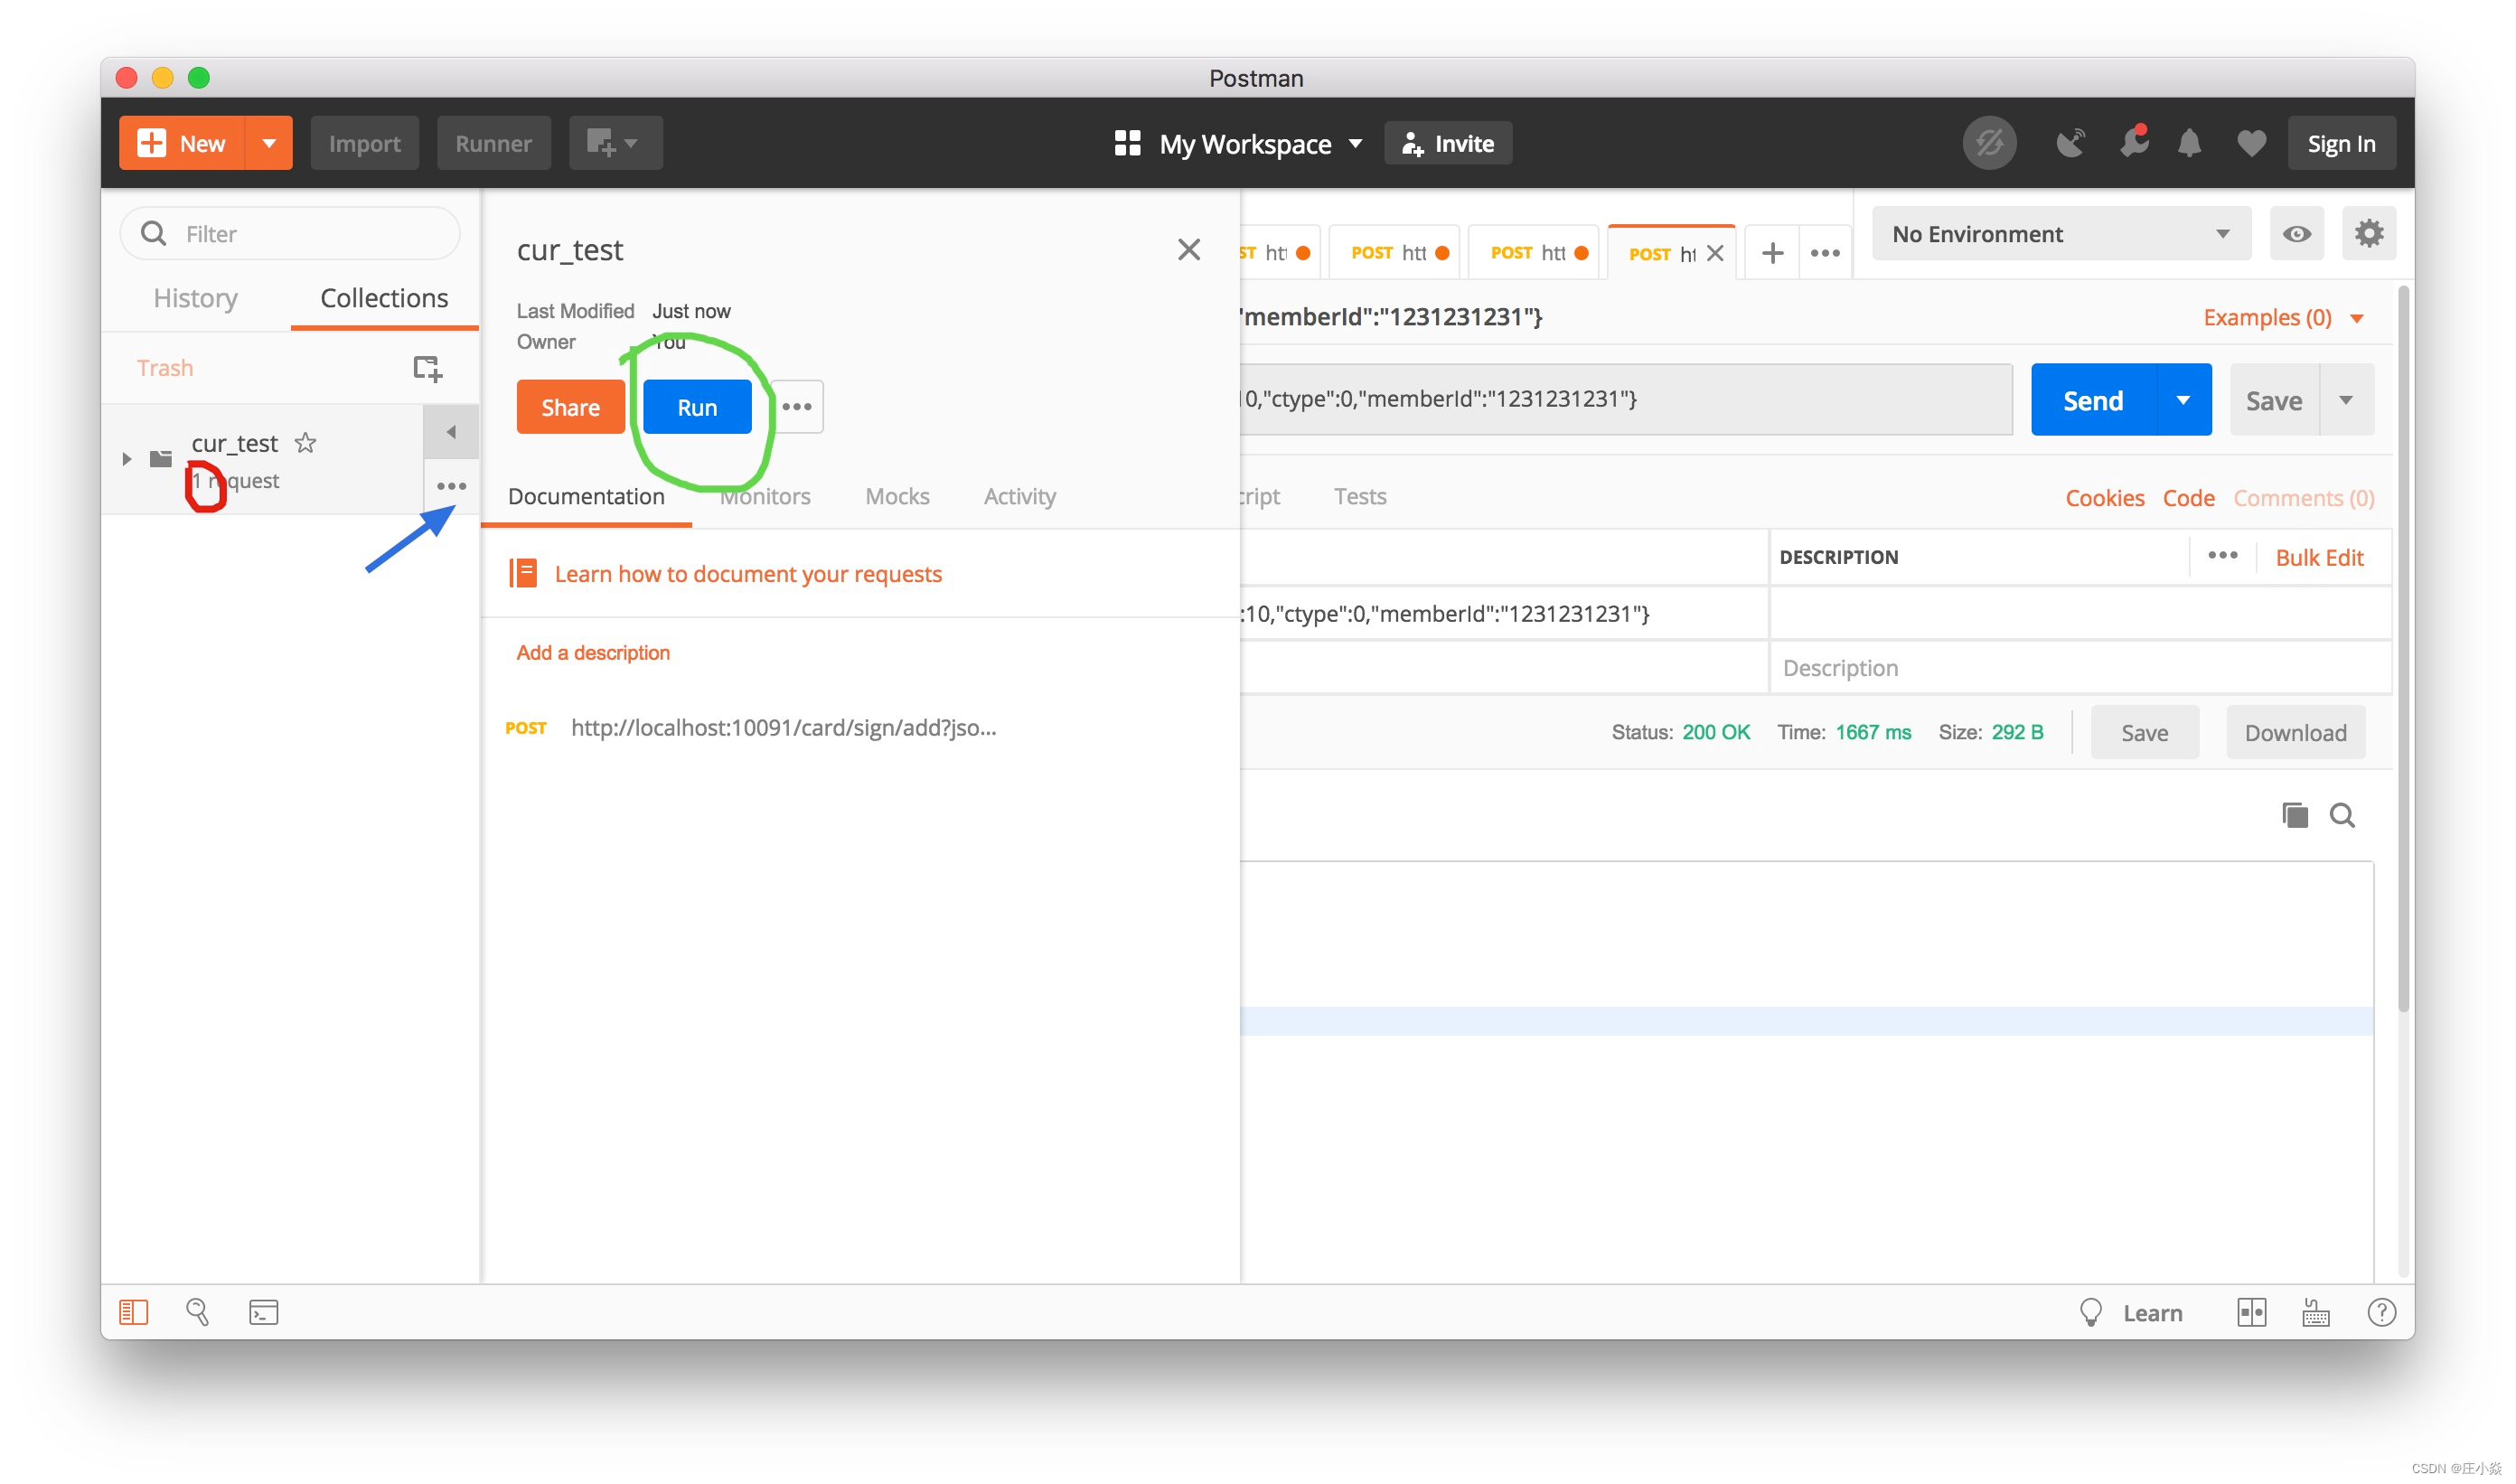The width and height of the screenshot is (2516, 1484).
Task: Click Learn how to document your requests
Action: pyautogui.click(x=748, y=574)
